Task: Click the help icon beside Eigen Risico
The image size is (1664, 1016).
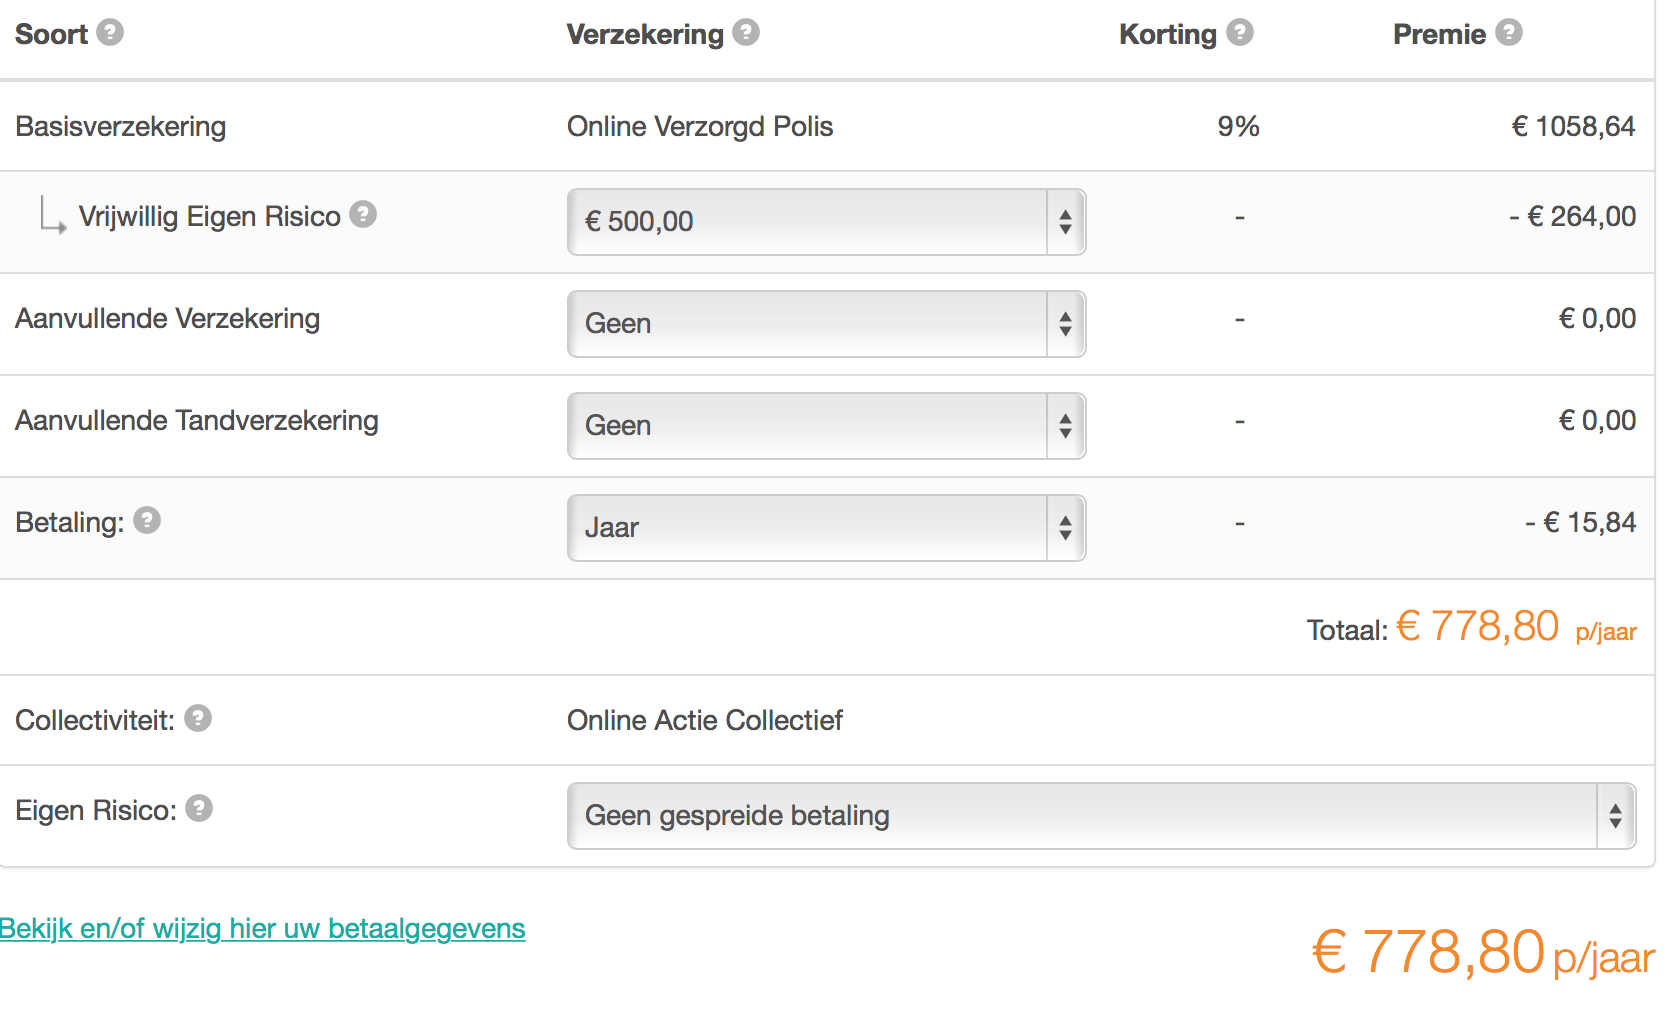Action: tap(199, 808)
